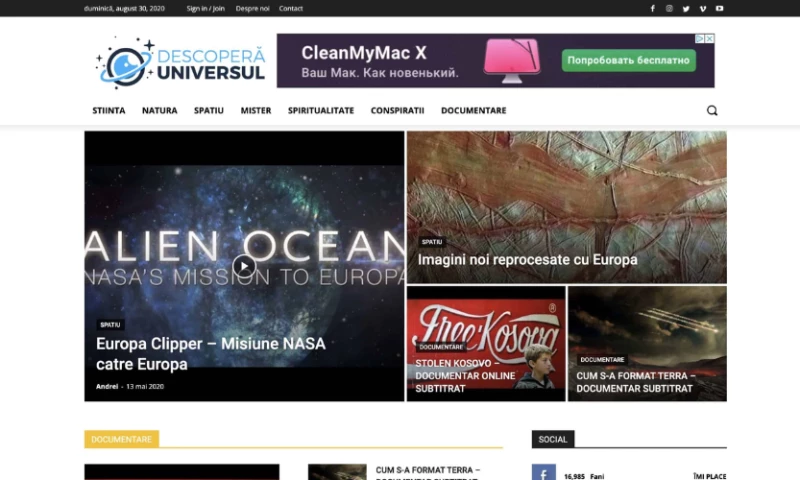Click the Descoperă Universul logo
This screenshot has height=480, width=800.
pyautogui.click(x=181, y=62)
